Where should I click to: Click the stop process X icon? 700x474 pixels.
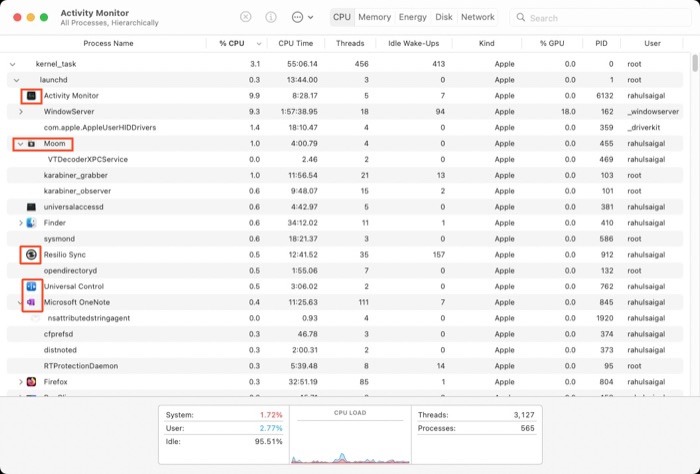tap(246, 17)
